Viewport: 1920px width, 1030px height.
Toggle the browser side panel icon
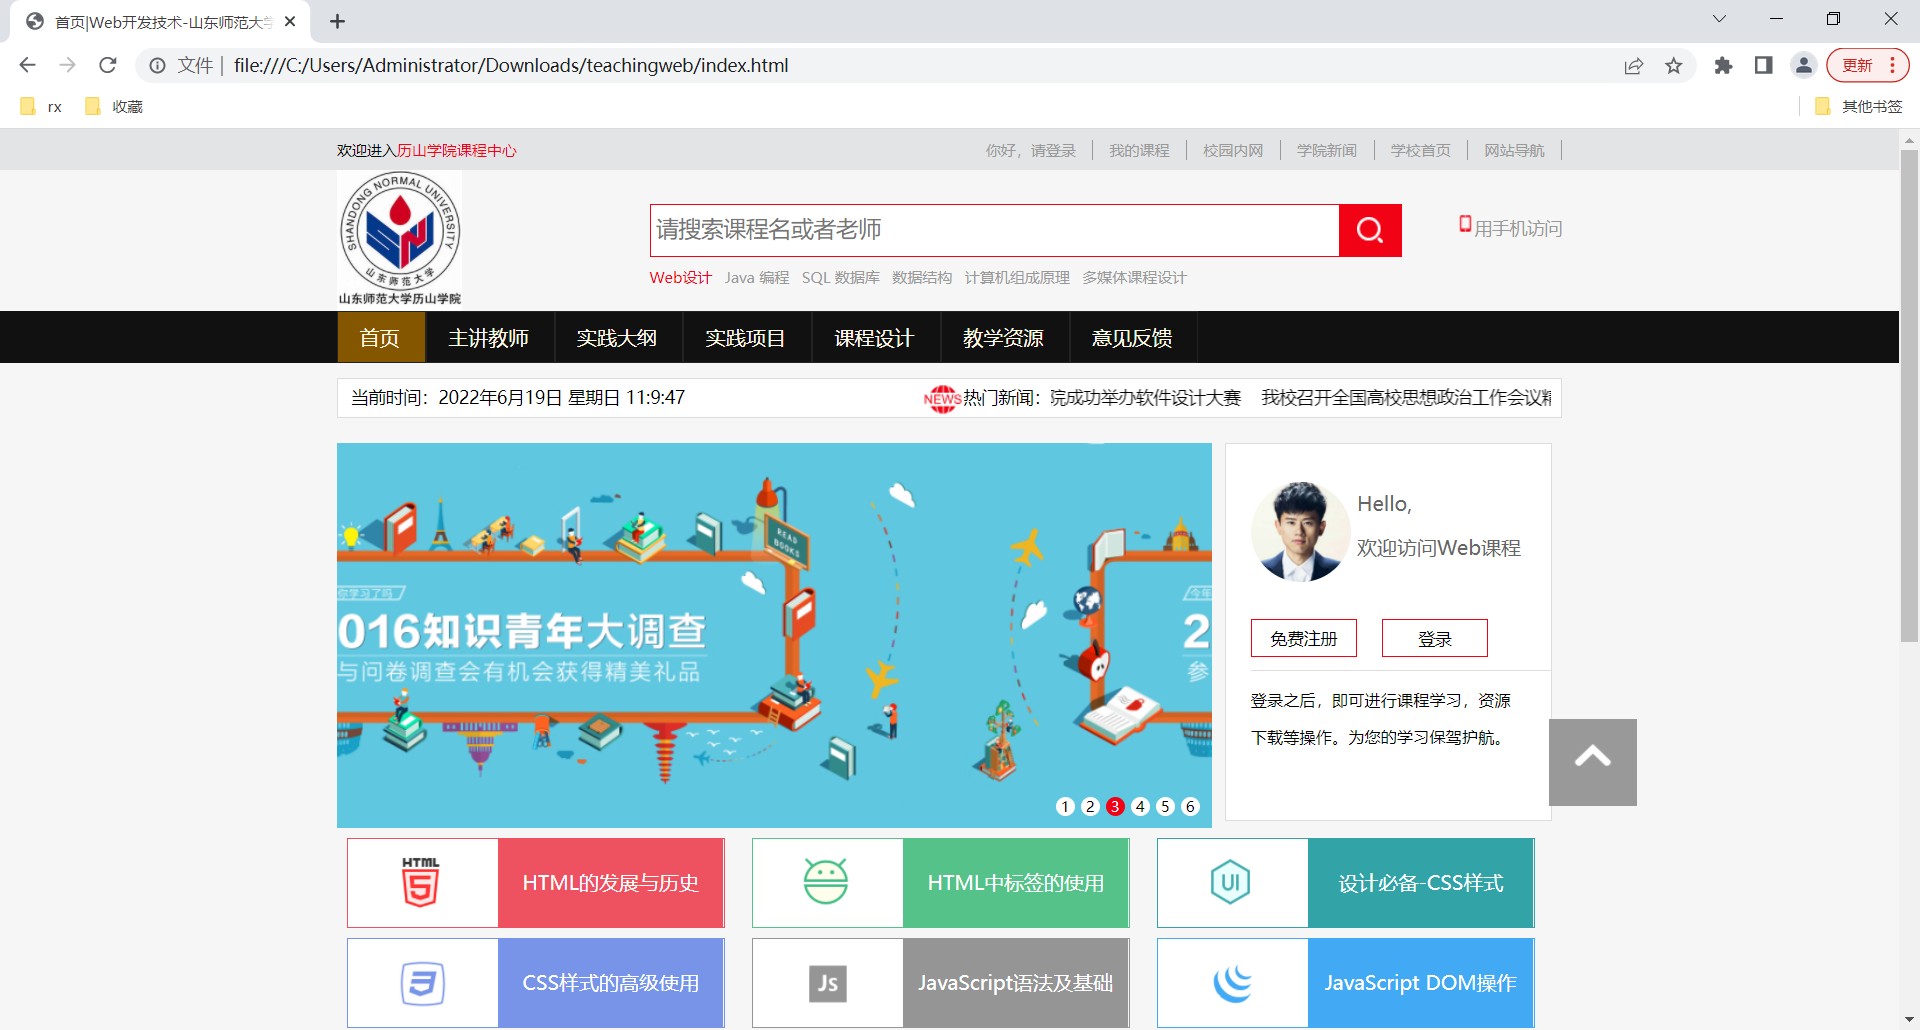coord(1763,66)
